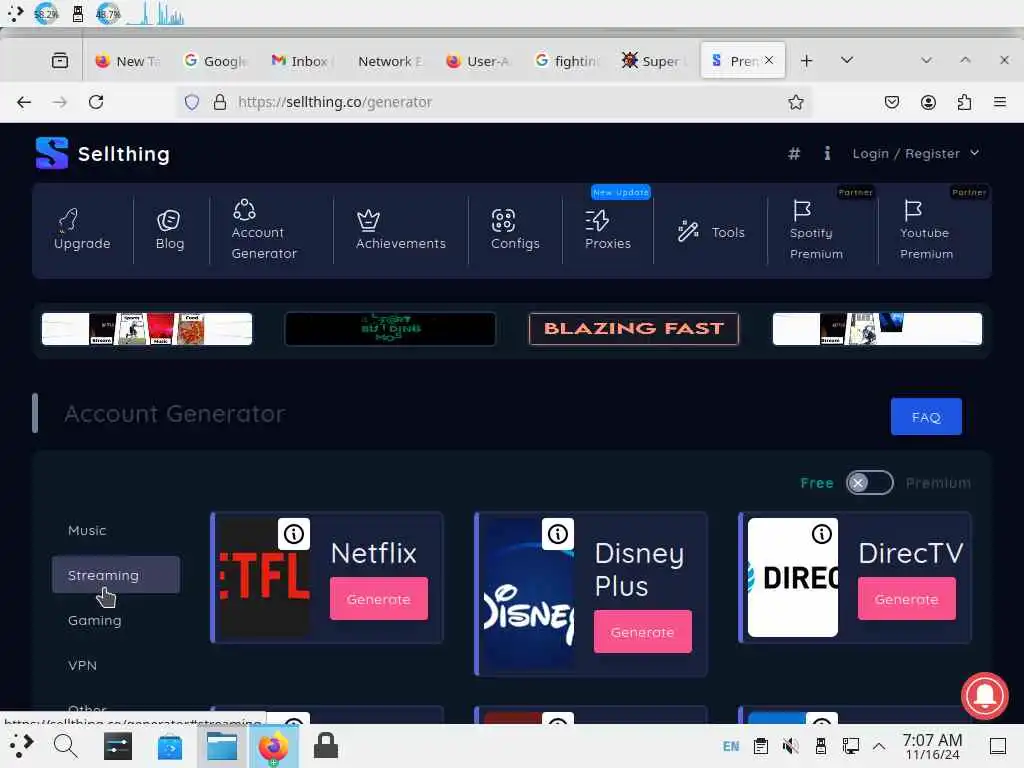Click the shield tracking protection icon
Viewport: 1024px width, 768px height.
click(x=192, y=103)
